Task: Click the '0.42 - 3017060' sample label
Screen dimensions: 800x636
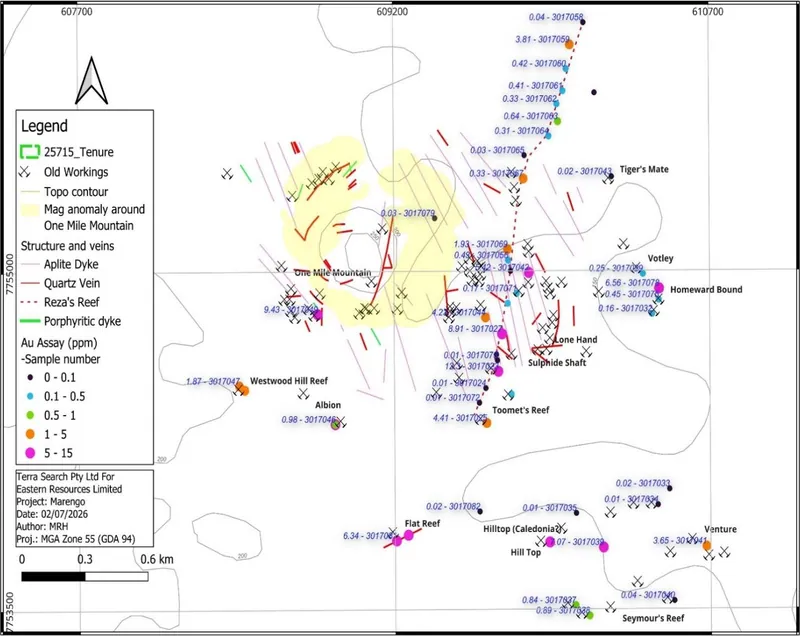Action: tap(539, 64)
